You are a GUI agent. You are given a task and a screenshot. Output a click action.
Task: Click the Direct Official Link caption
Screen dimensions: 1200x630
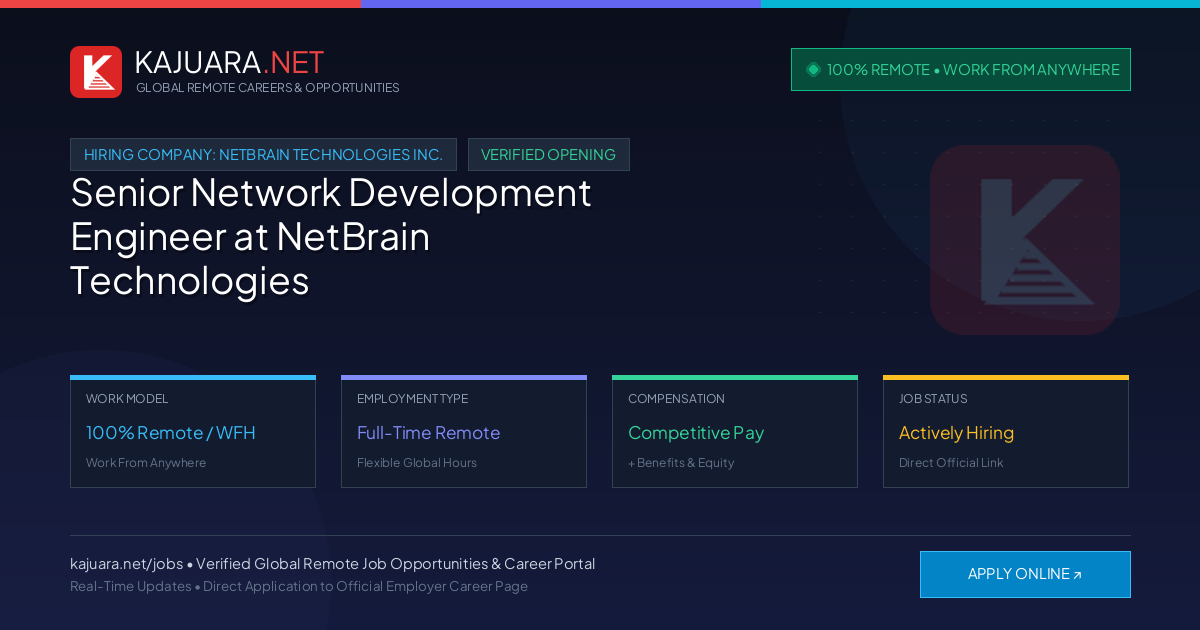point(951,463)
